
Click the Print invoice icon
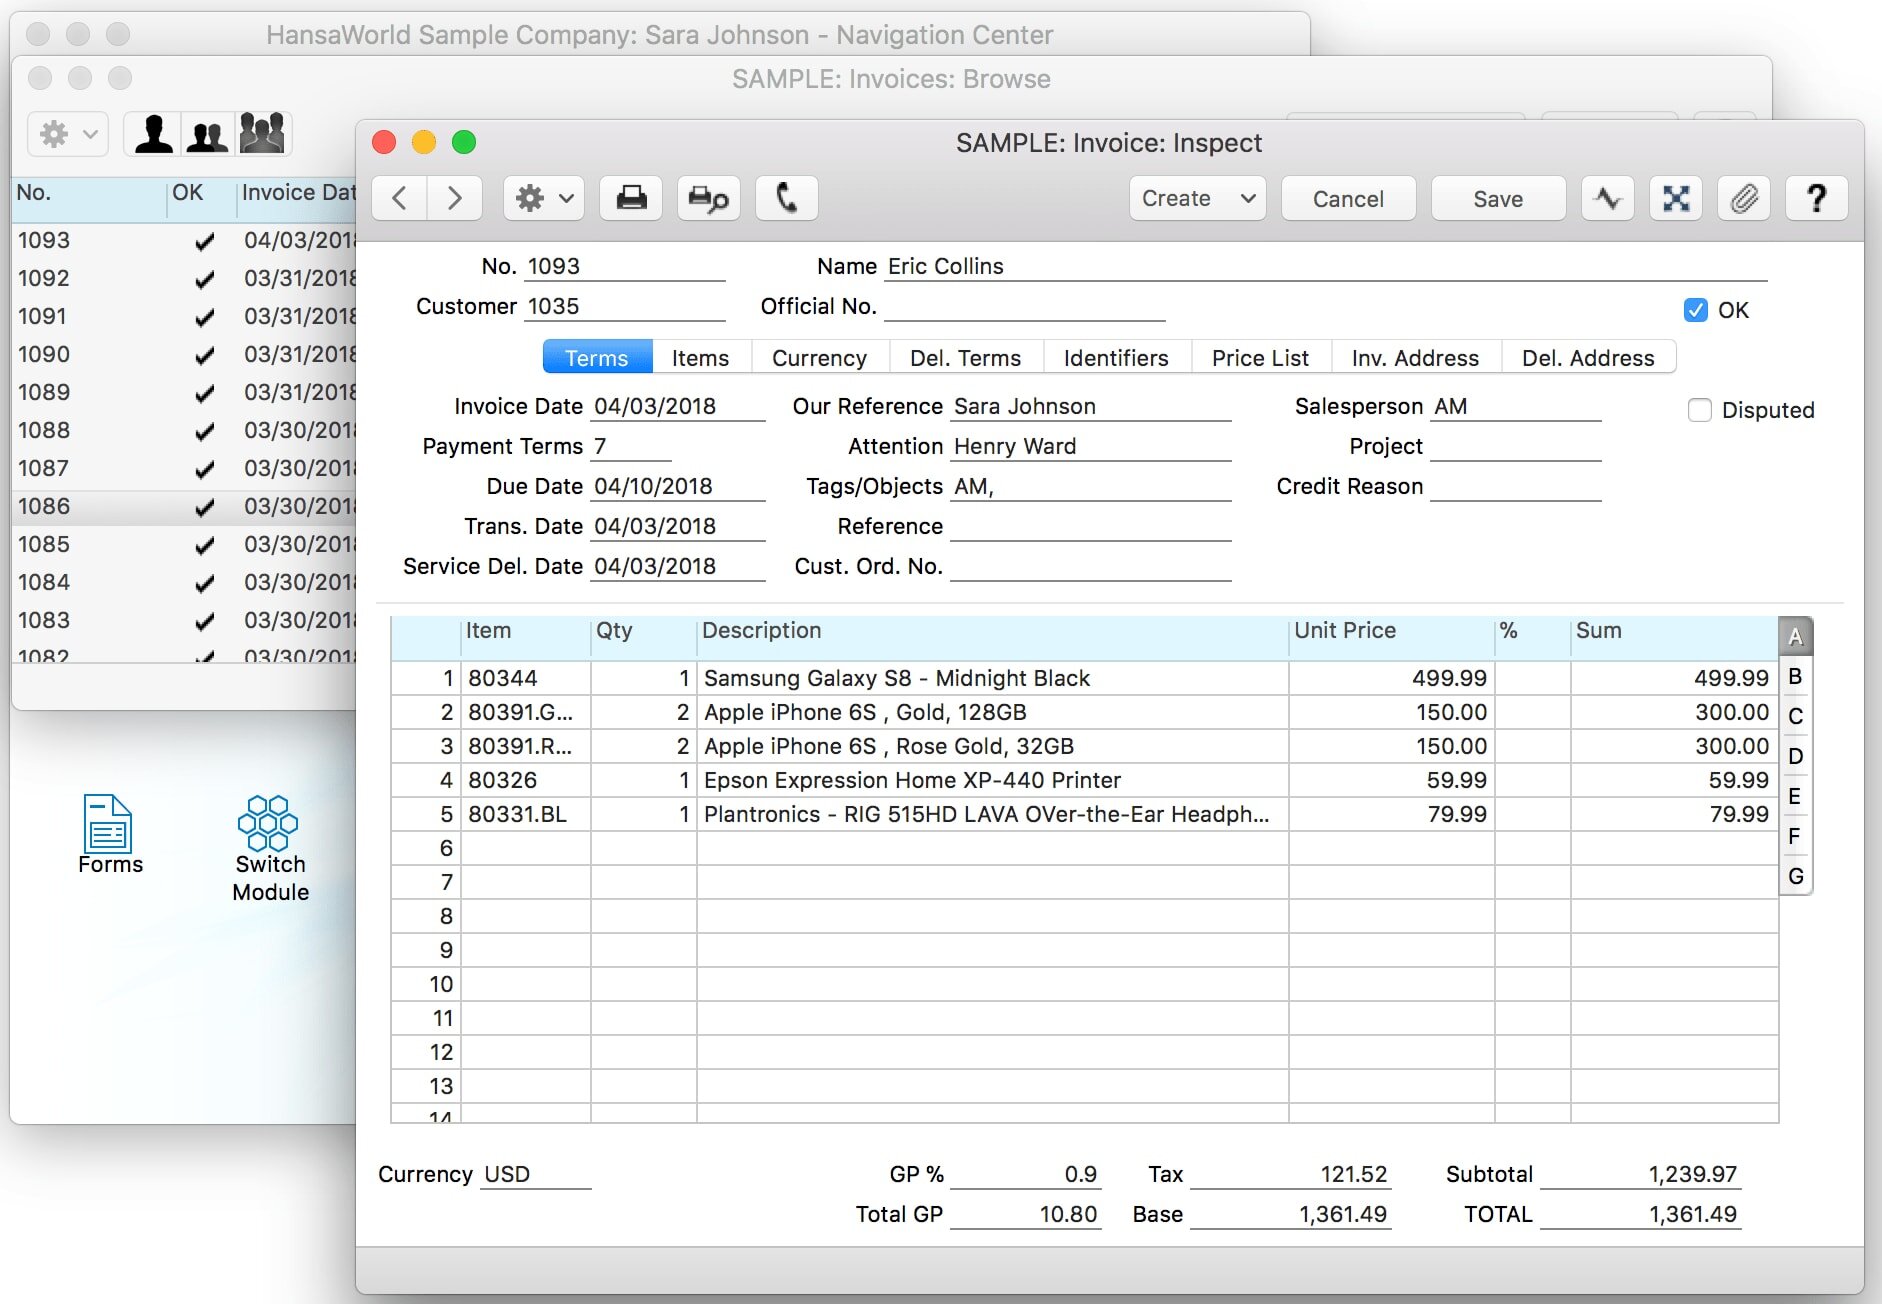coord(631,198)
